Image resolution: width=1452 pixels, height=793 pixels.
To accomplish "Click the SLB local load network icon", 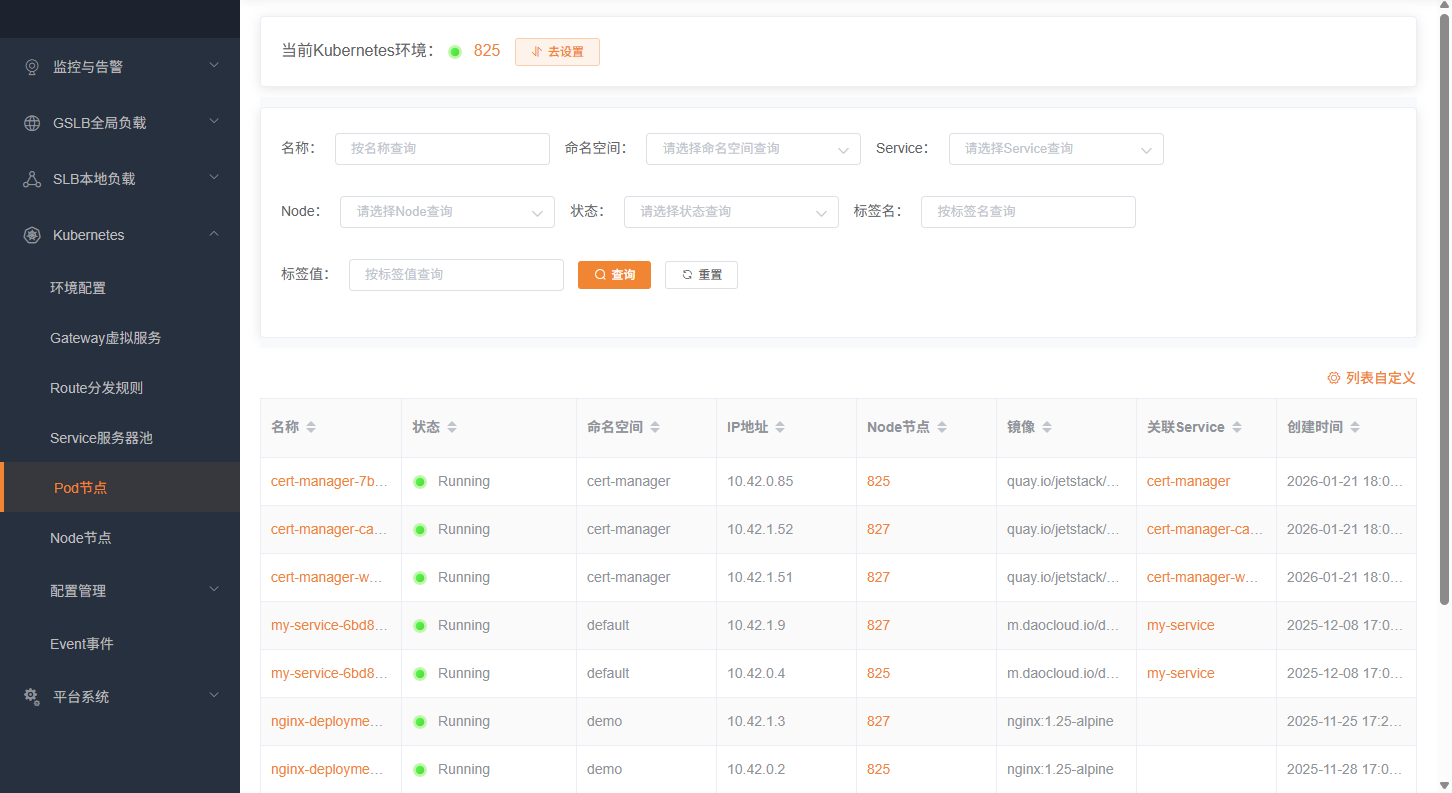I will click(32, 179).
